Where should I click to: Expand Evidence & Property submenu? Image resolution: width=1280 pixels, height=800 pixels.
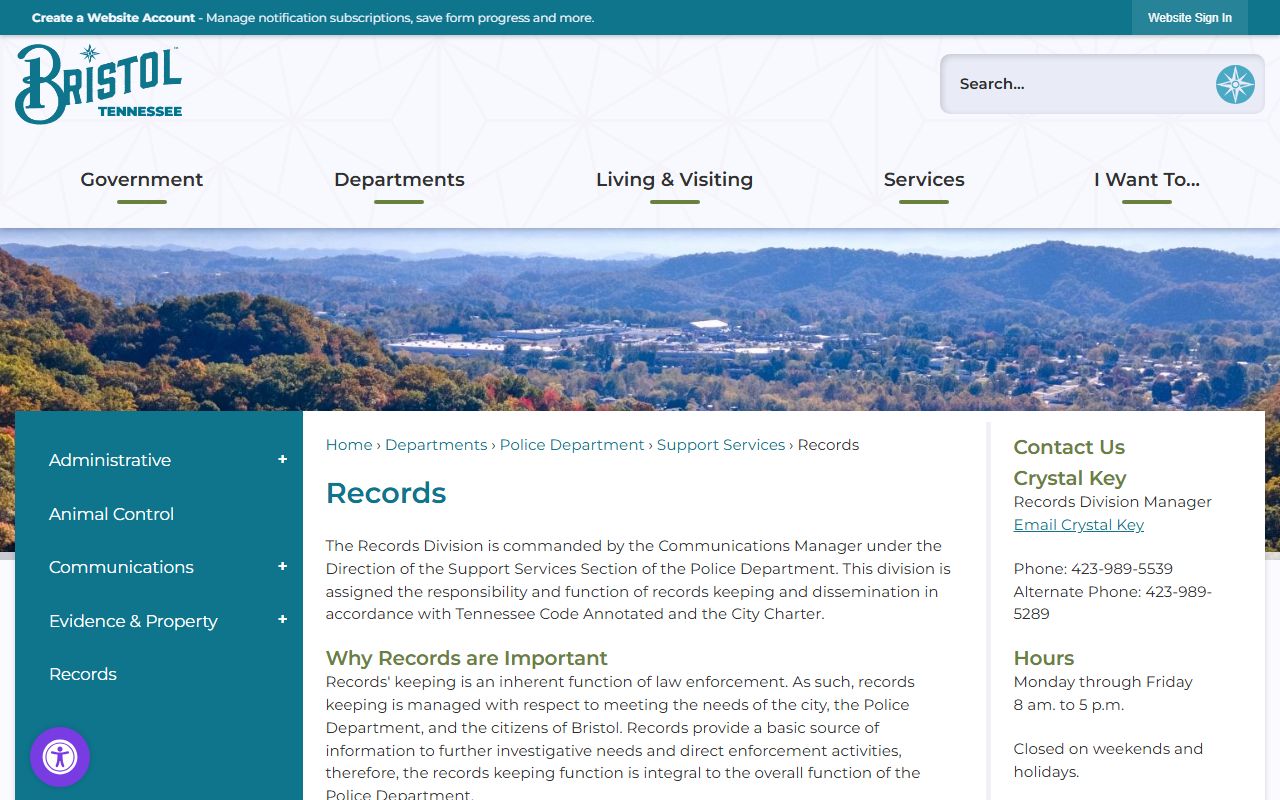tap(282, 620)
